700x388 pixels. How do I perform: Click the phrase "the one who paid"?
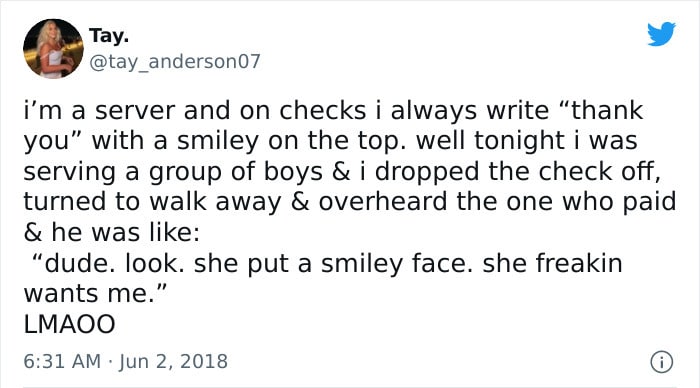[566, 201]
